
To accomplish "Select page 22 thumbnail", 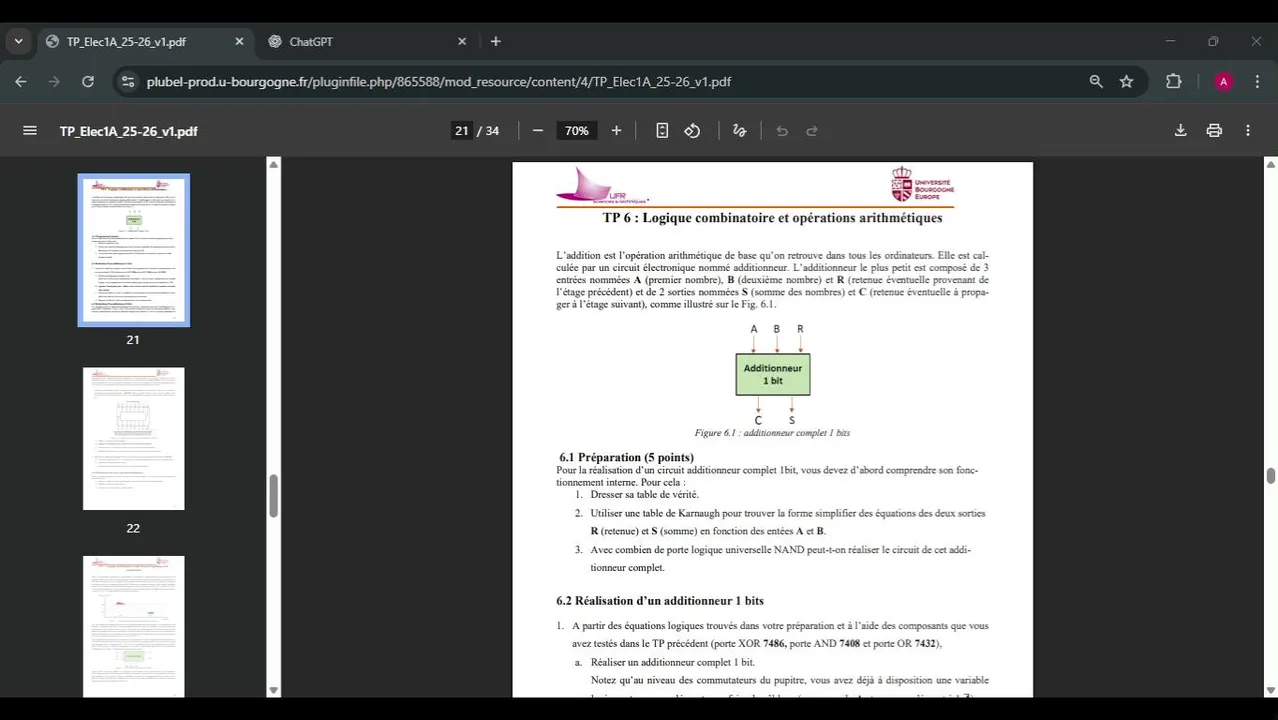I will point(134,439).
